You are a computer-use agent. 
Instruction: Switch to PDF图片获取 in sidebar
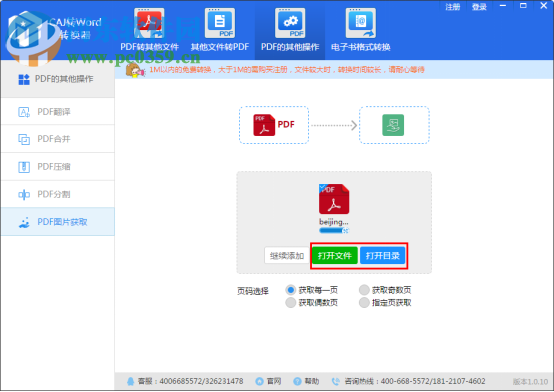click(58, 222)
